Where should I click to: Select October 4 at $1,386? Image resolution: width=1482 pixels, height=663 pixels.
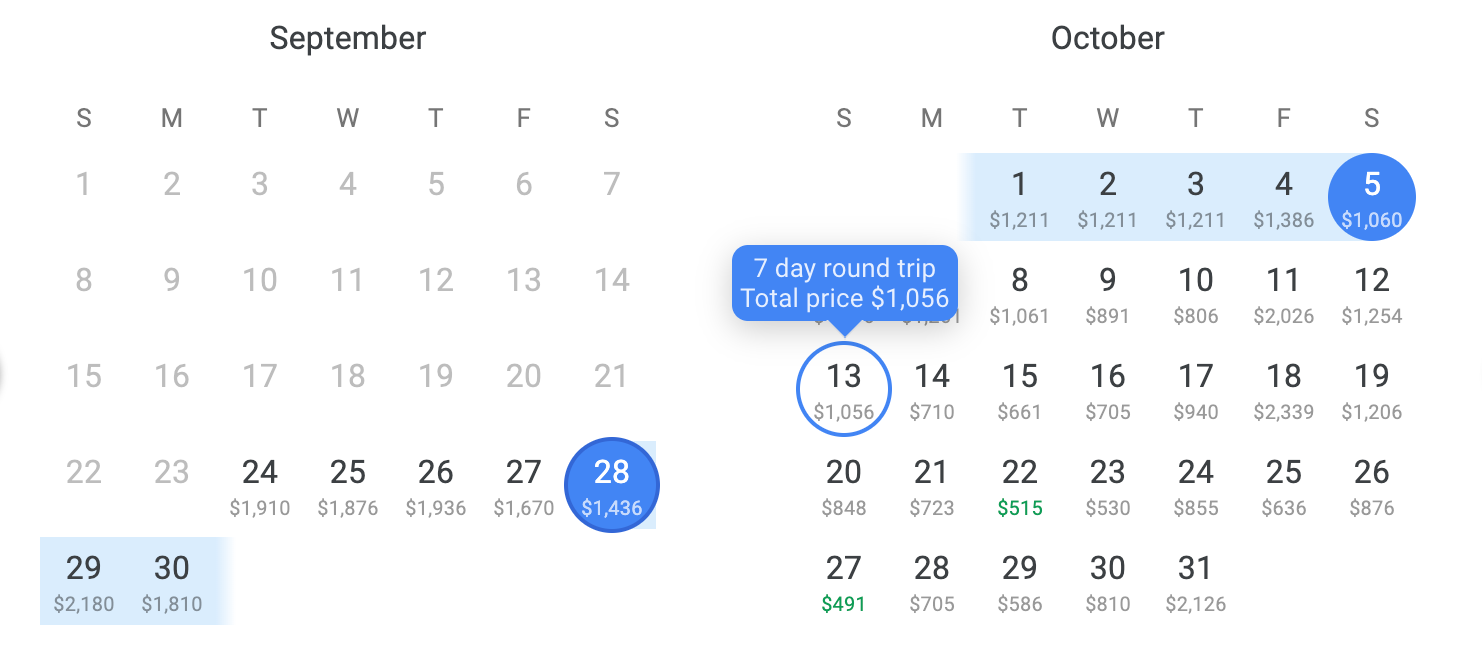pyautogui.click(x=1284, y=197)
